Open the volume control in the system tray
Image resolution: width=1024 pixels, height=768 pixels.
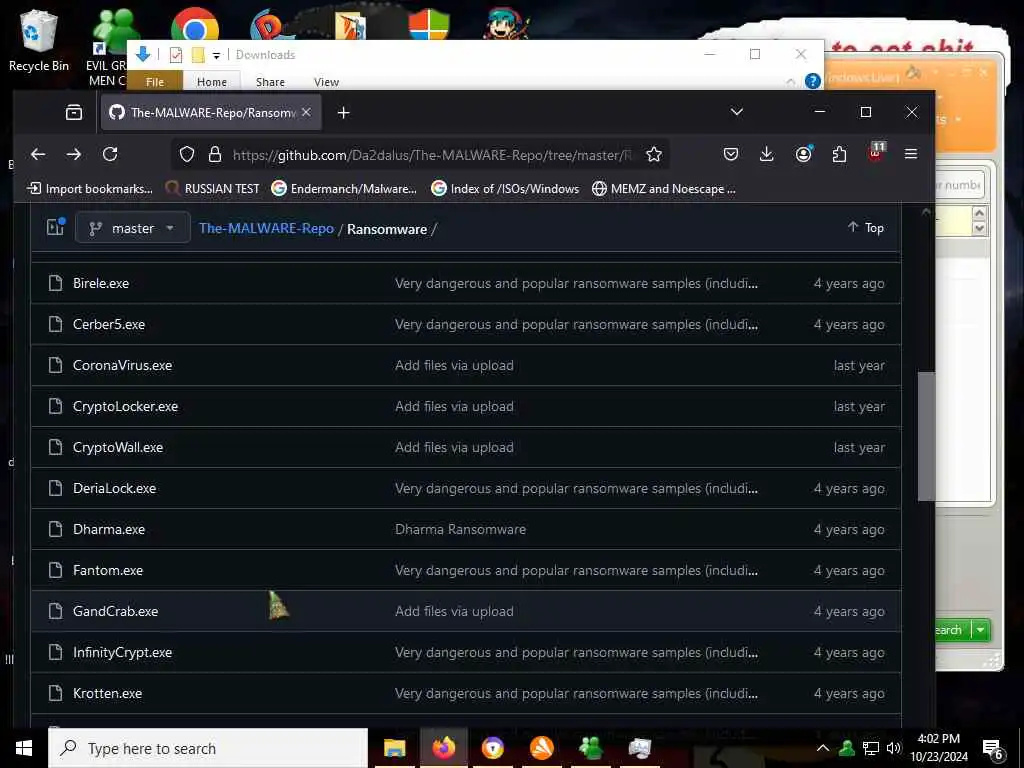(x=893, y=748)
